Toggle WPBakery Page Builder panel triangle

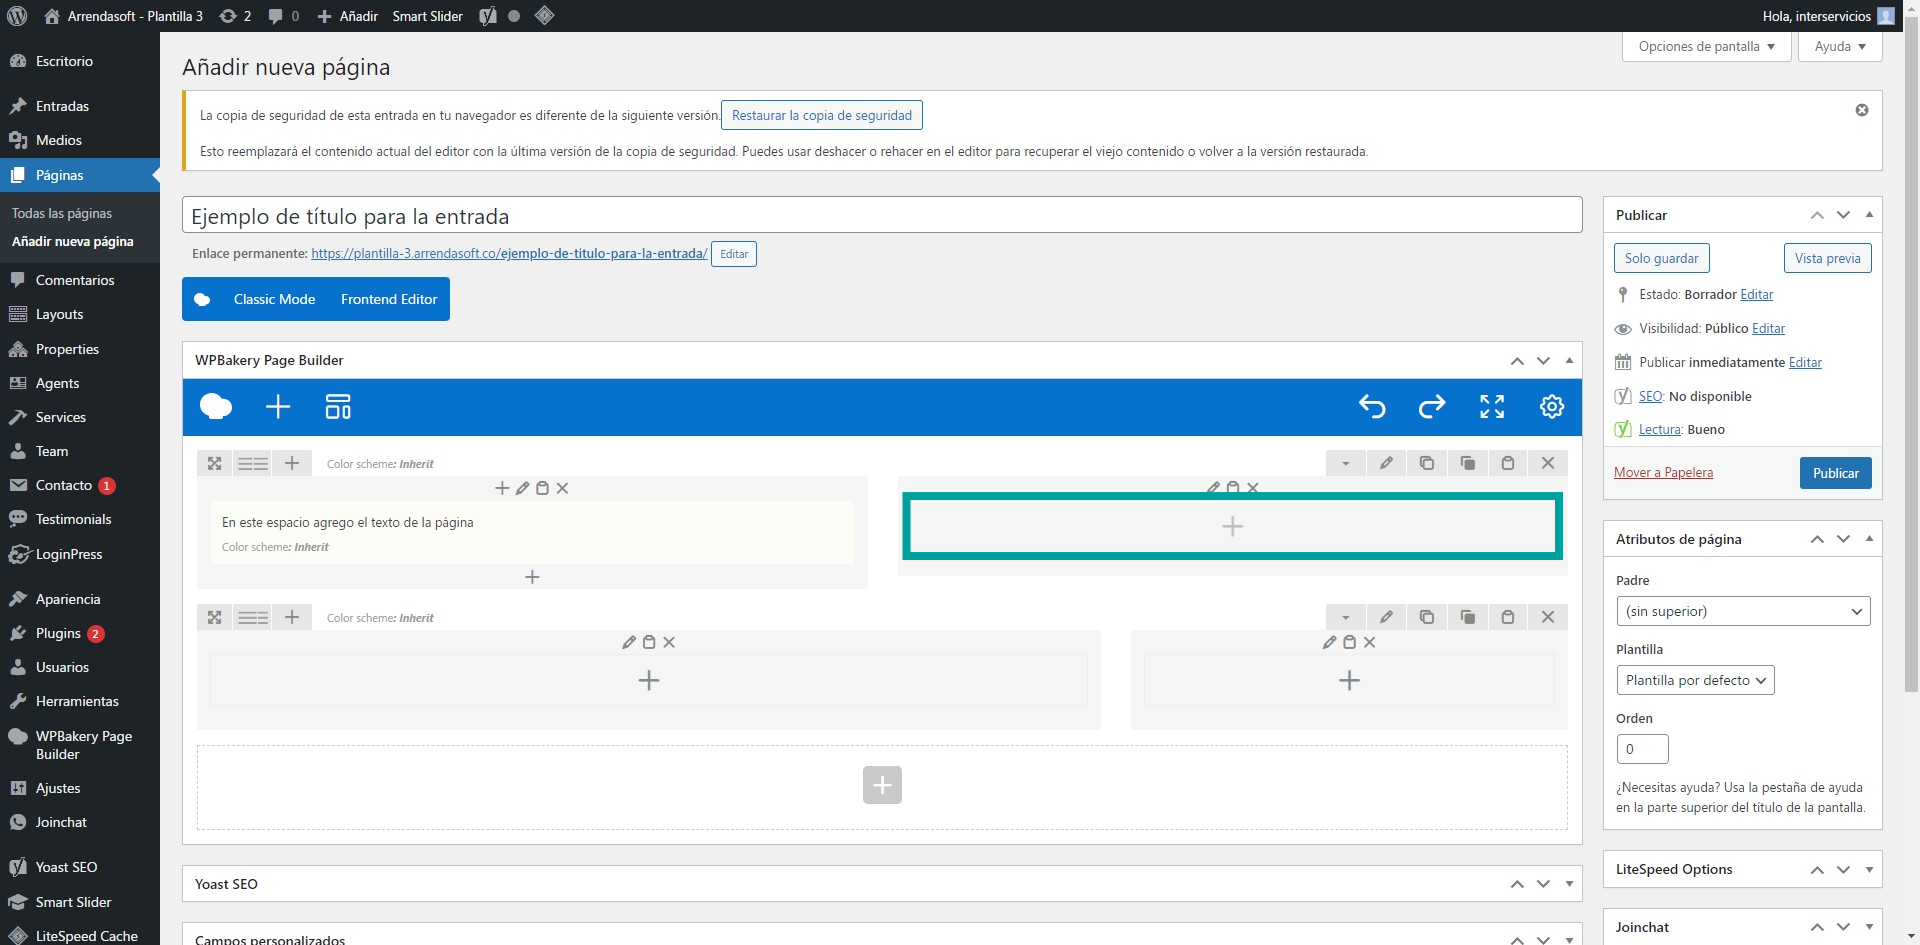click(1569, 360)
